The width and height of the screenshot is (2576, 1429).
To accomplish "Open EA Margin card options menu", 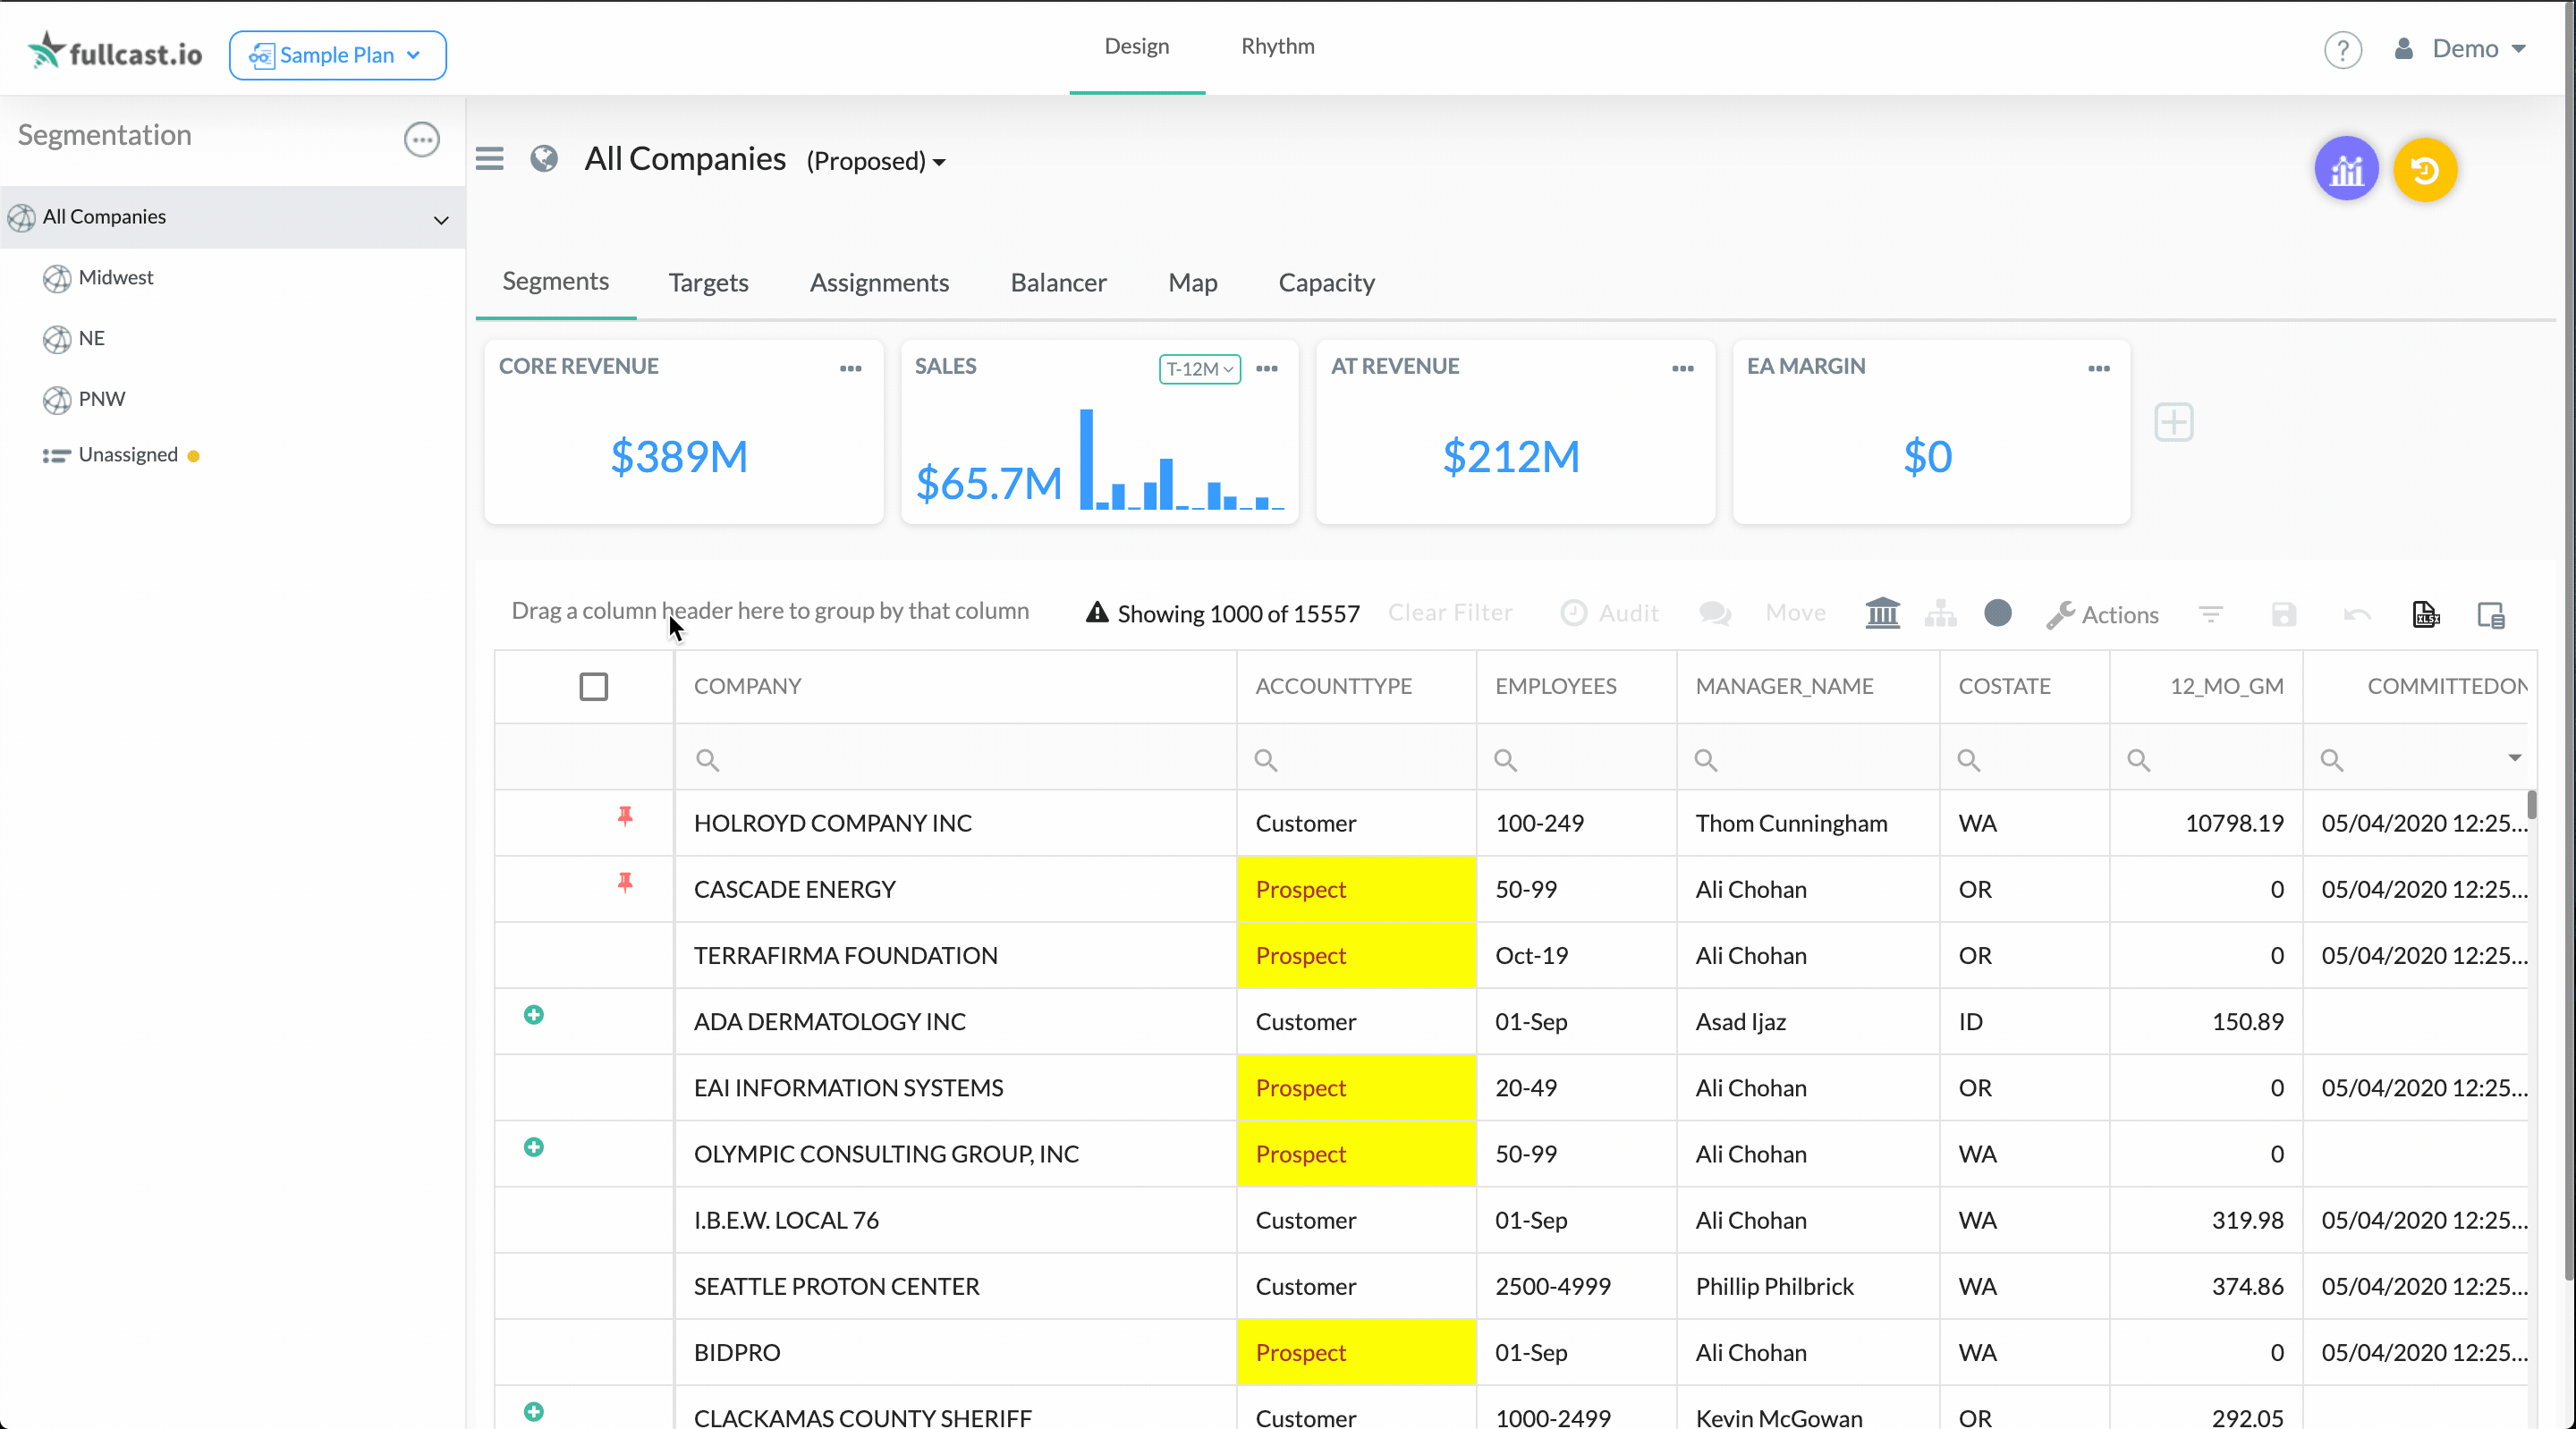I will [2099, 368].
